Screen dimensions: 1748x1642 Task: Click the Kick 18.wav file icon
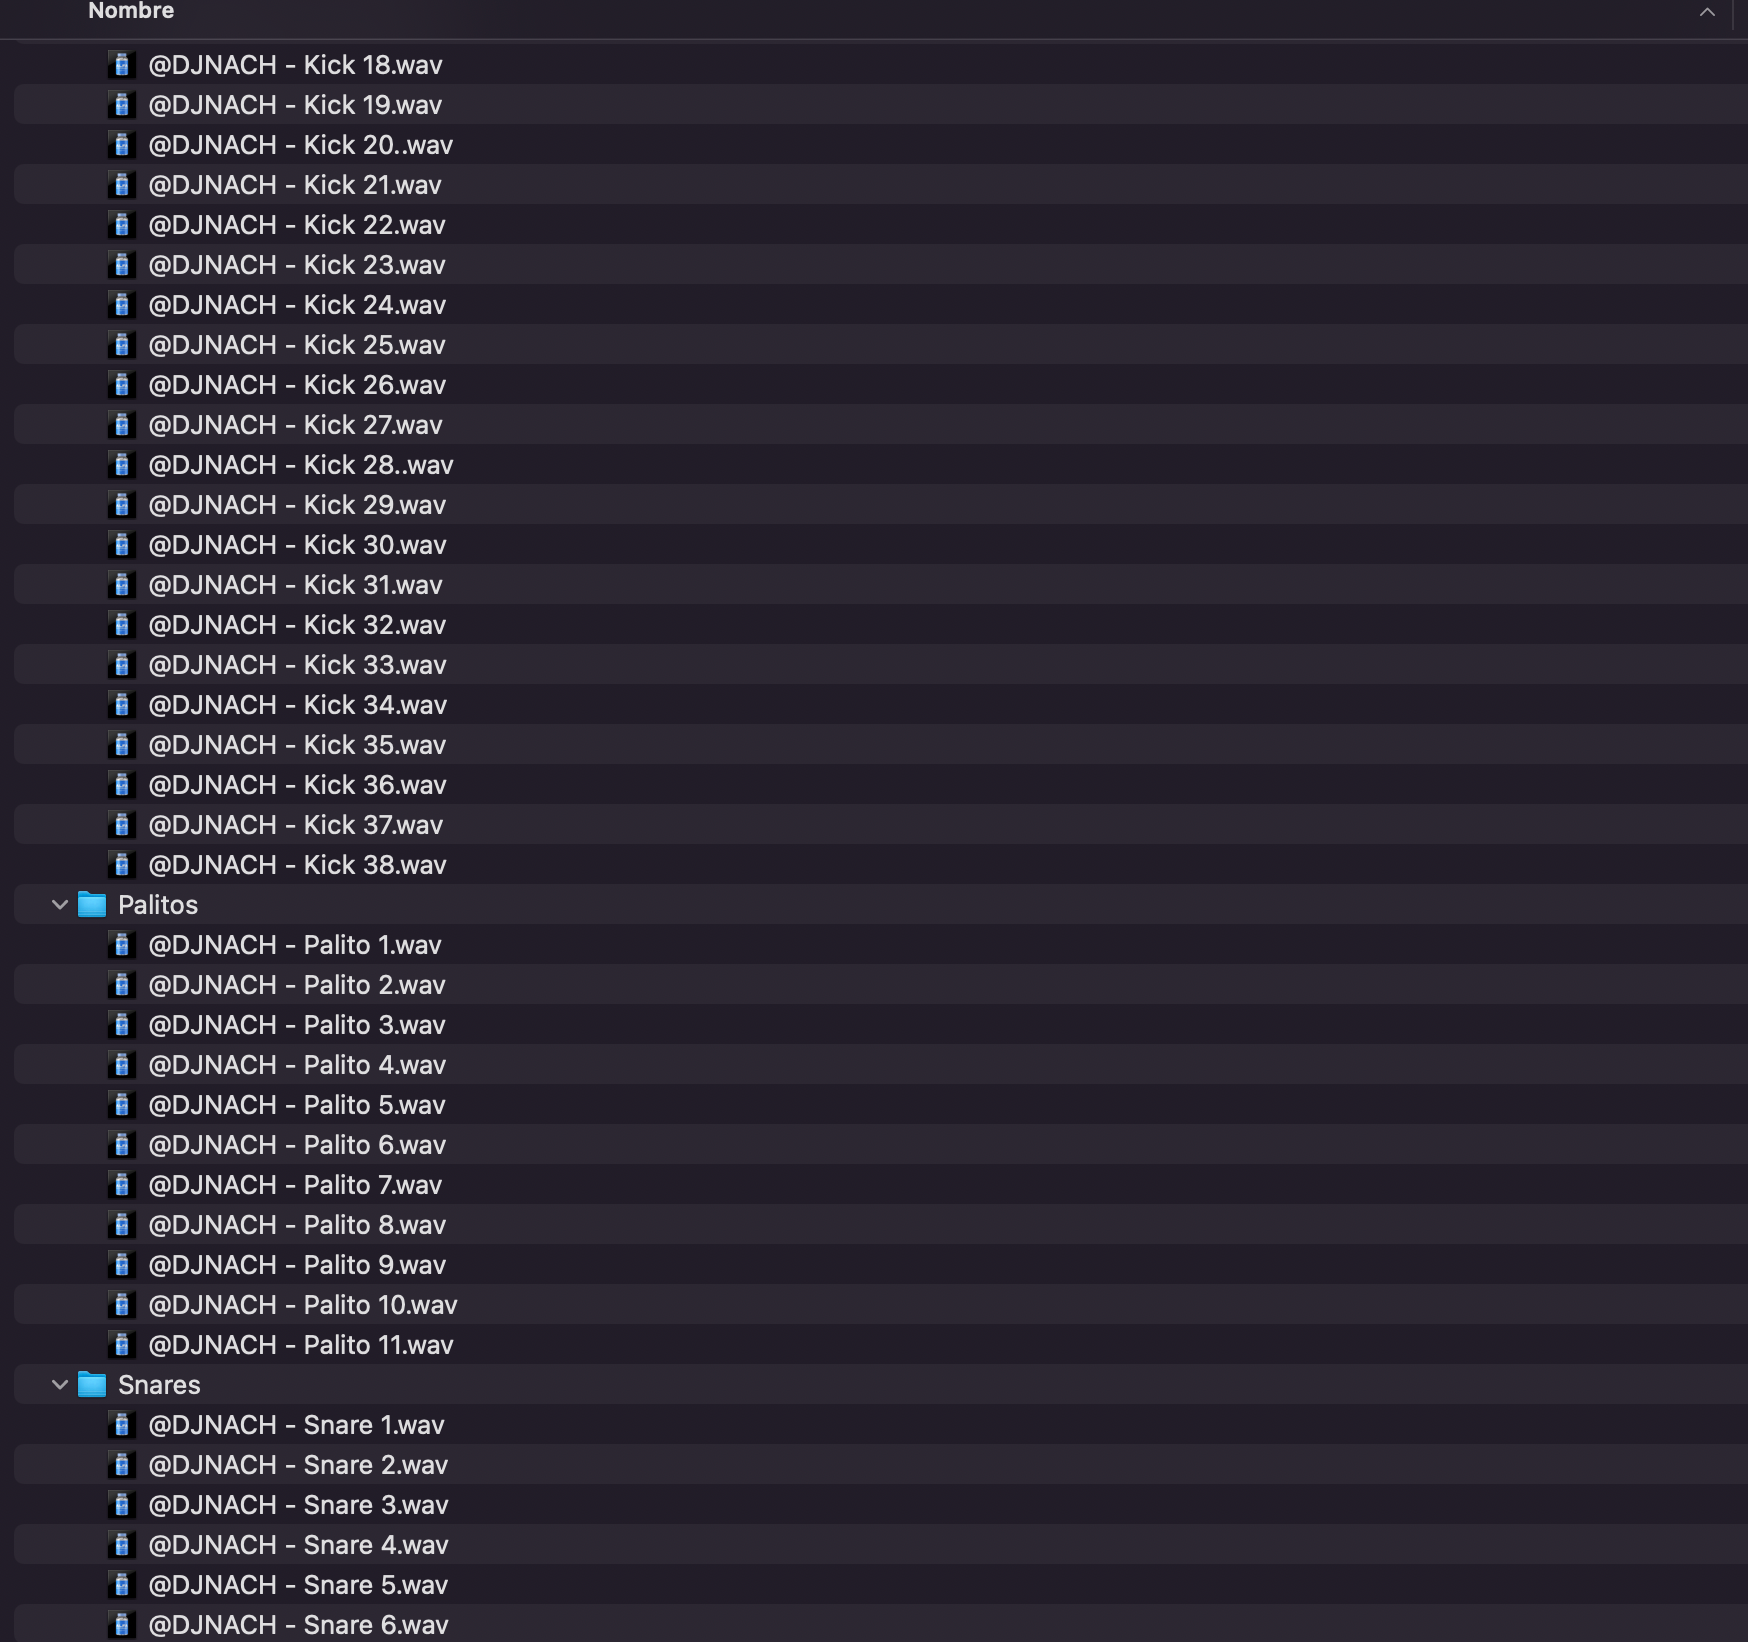click(121, 65)
